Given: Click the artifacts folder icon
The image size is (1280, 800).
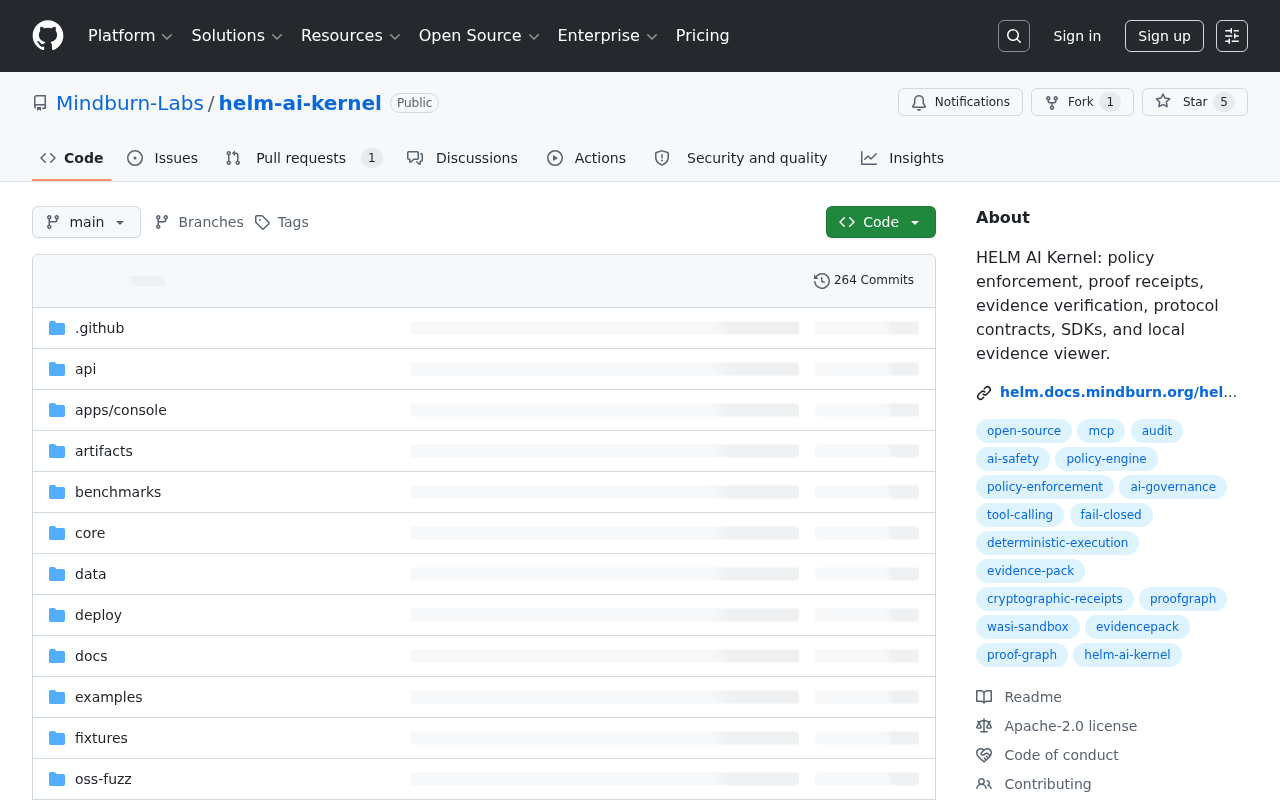Looking at the screenshot, I should (57, 451).
